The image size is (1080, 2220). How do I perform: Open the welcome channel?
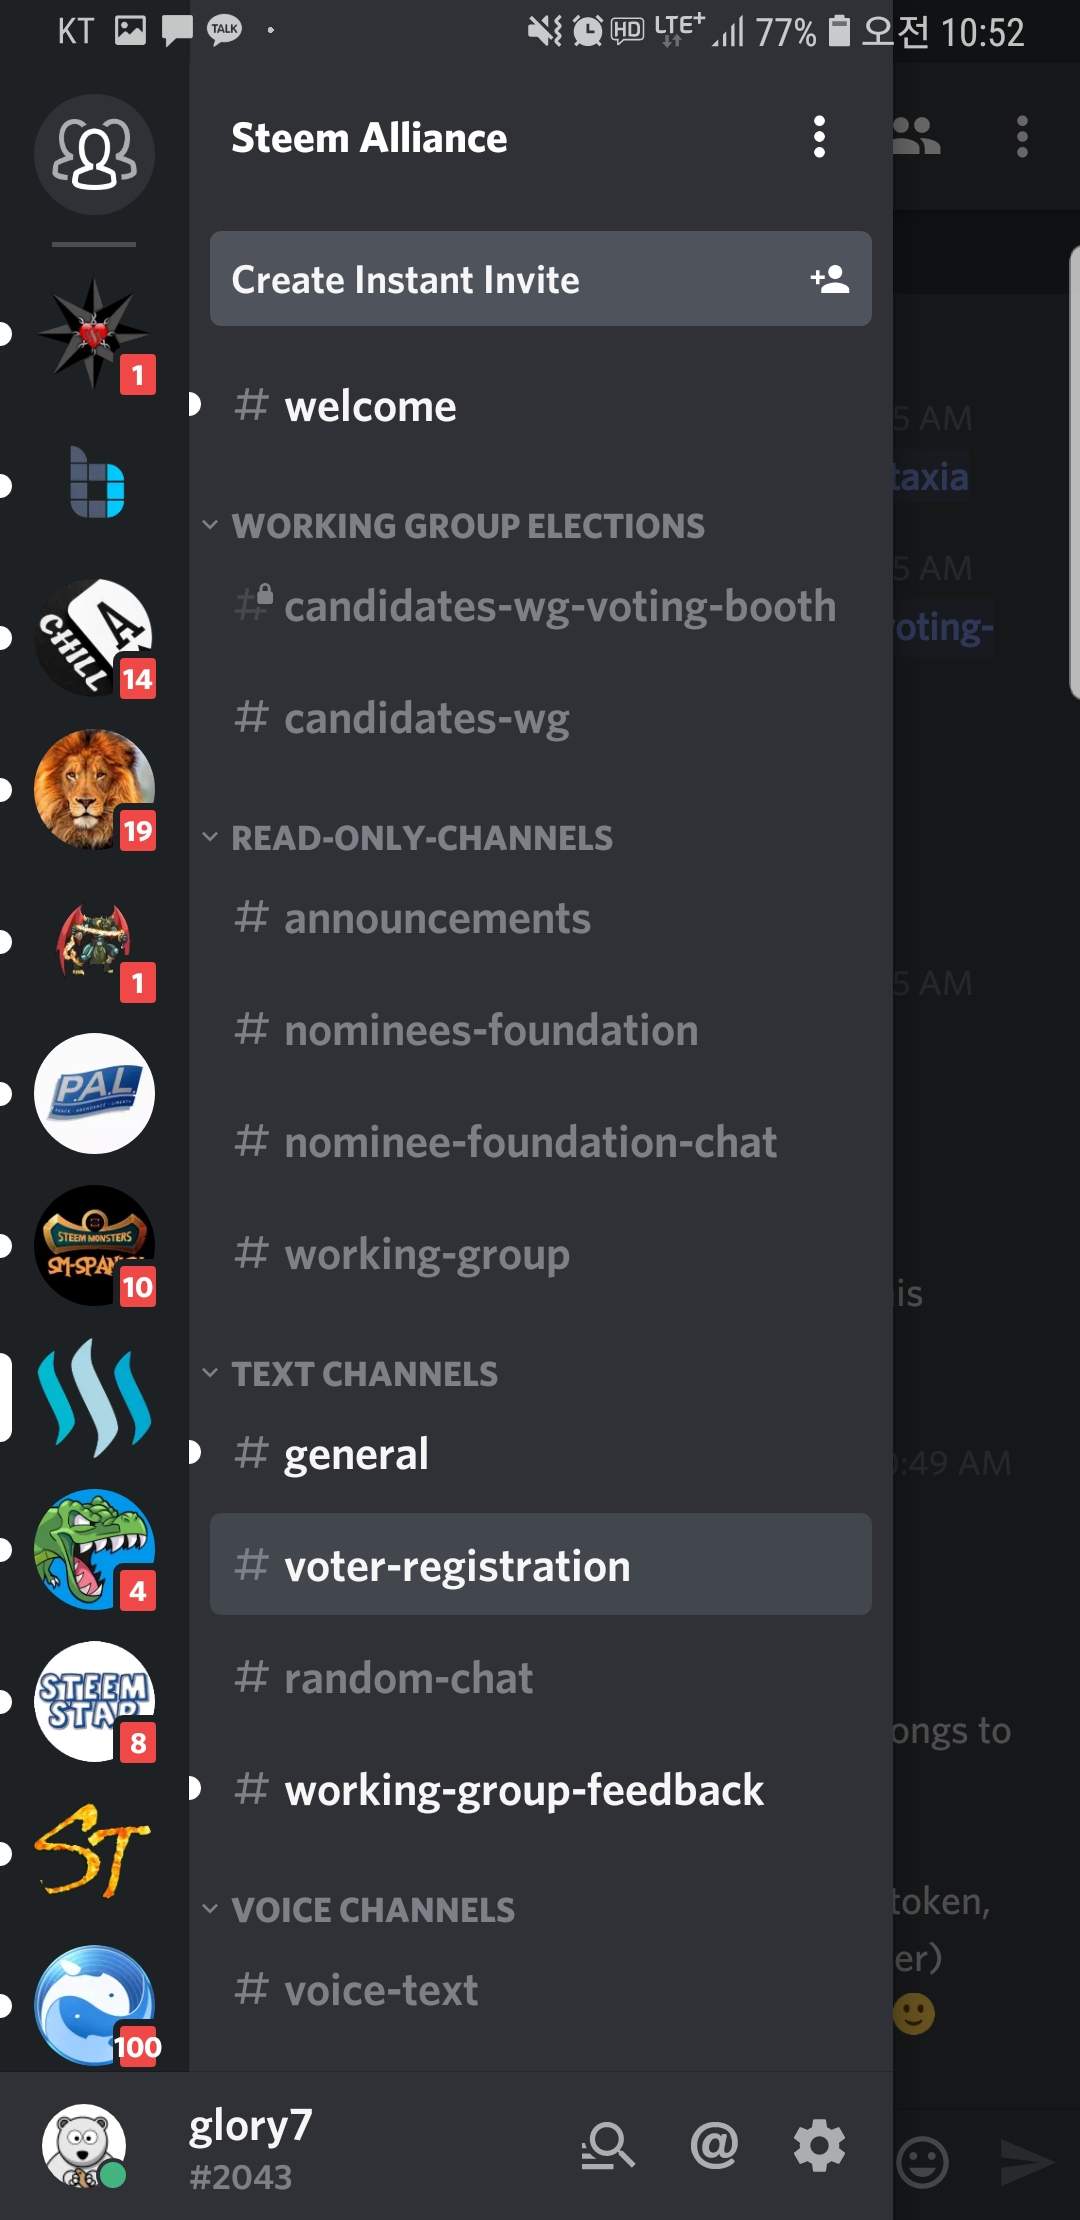point(370,407)
